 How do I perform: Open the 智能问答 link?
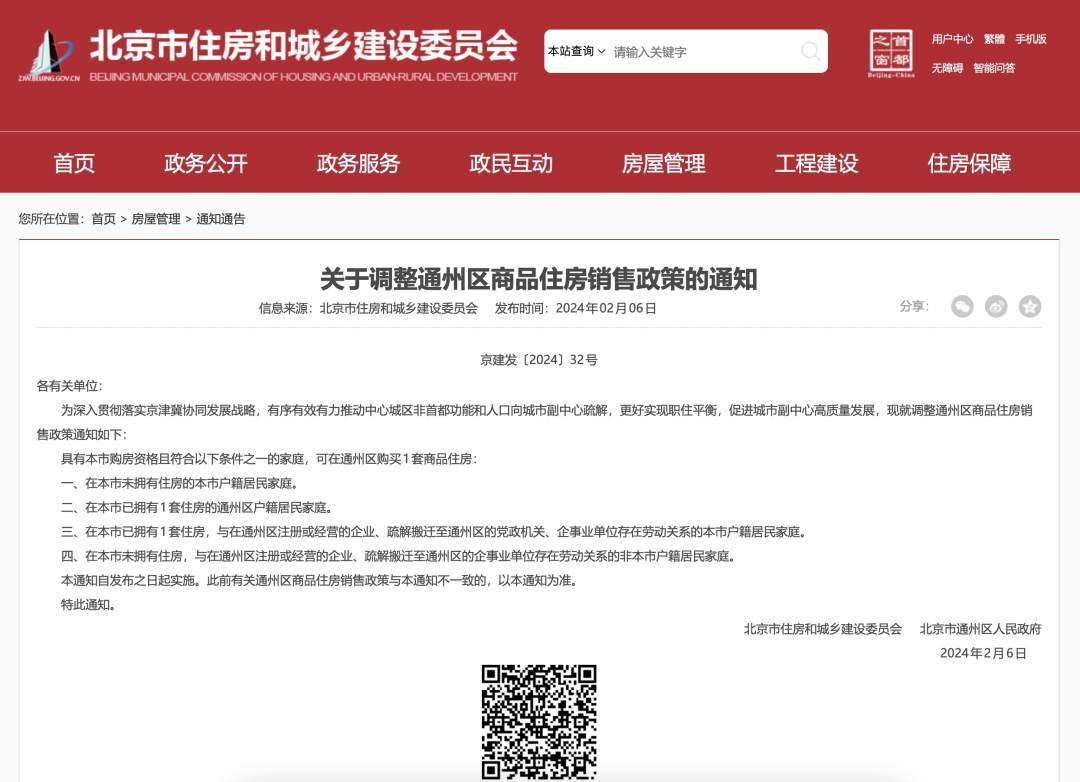click(x=994, y=68)
